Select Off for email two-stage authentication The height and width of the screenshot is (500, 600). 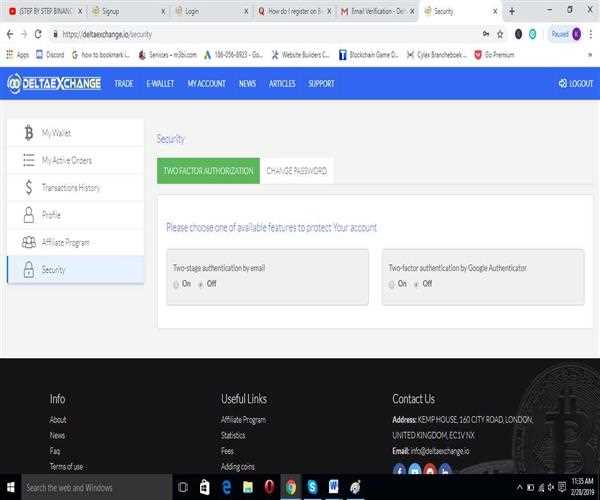click(x=200, y=284)
